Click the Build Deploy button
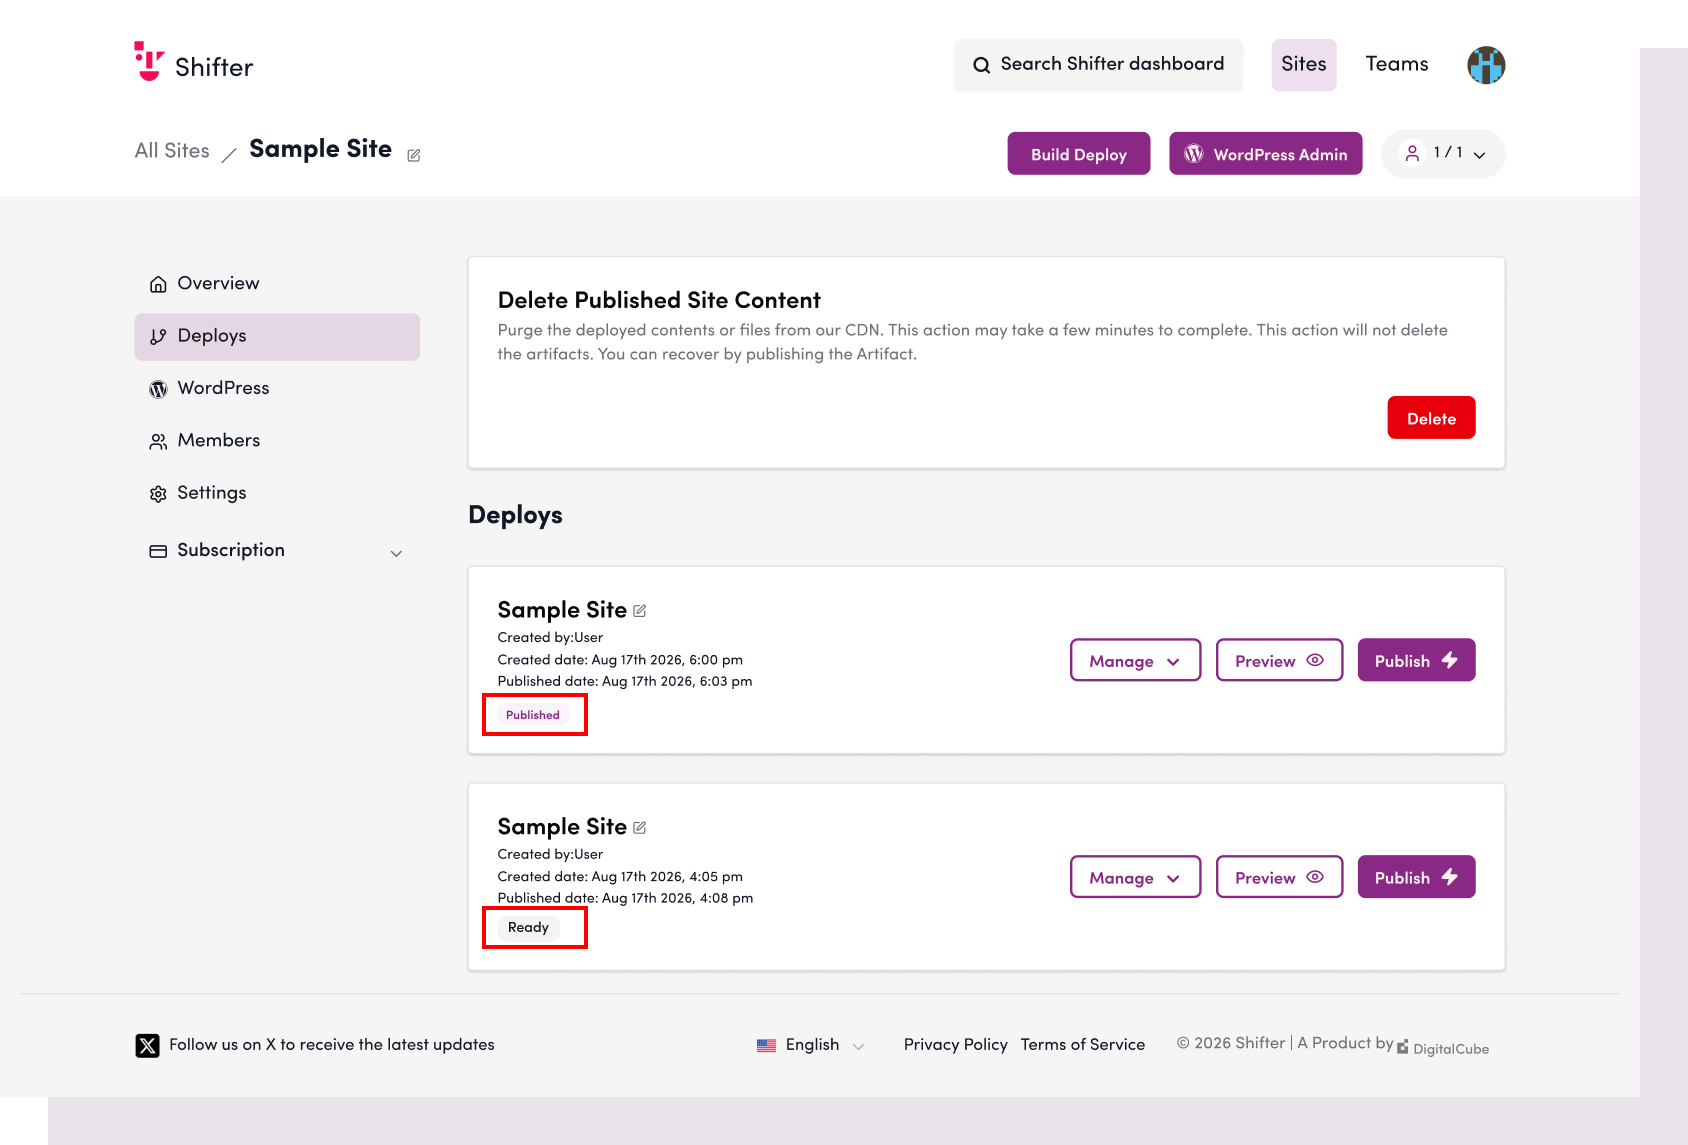 point(1078,154)
